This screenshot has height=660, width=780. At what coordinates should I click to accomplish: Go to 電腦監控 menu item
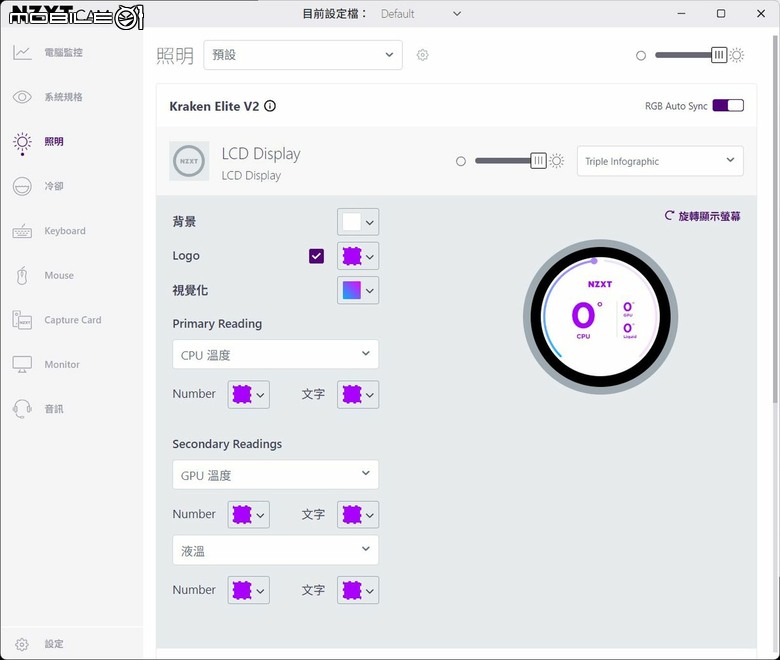(64, 53)
